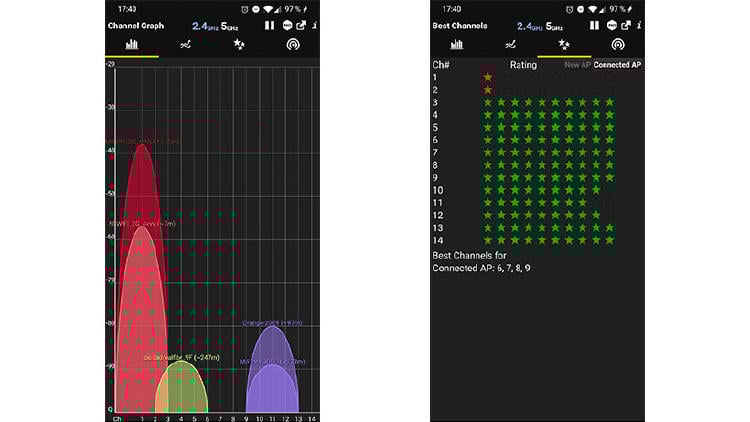Tap the channel 1 single-star rating row

[488, 77]
